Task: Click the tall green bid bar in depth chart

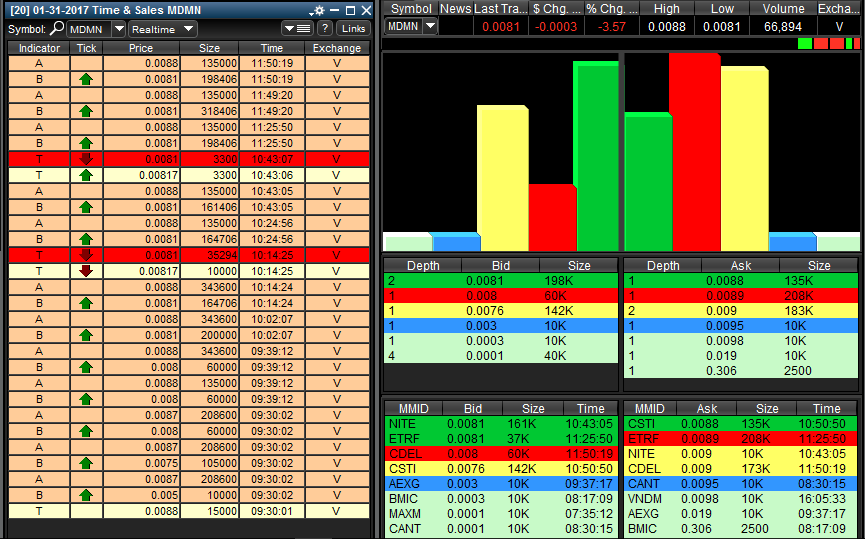Action: tap(596, 156)
